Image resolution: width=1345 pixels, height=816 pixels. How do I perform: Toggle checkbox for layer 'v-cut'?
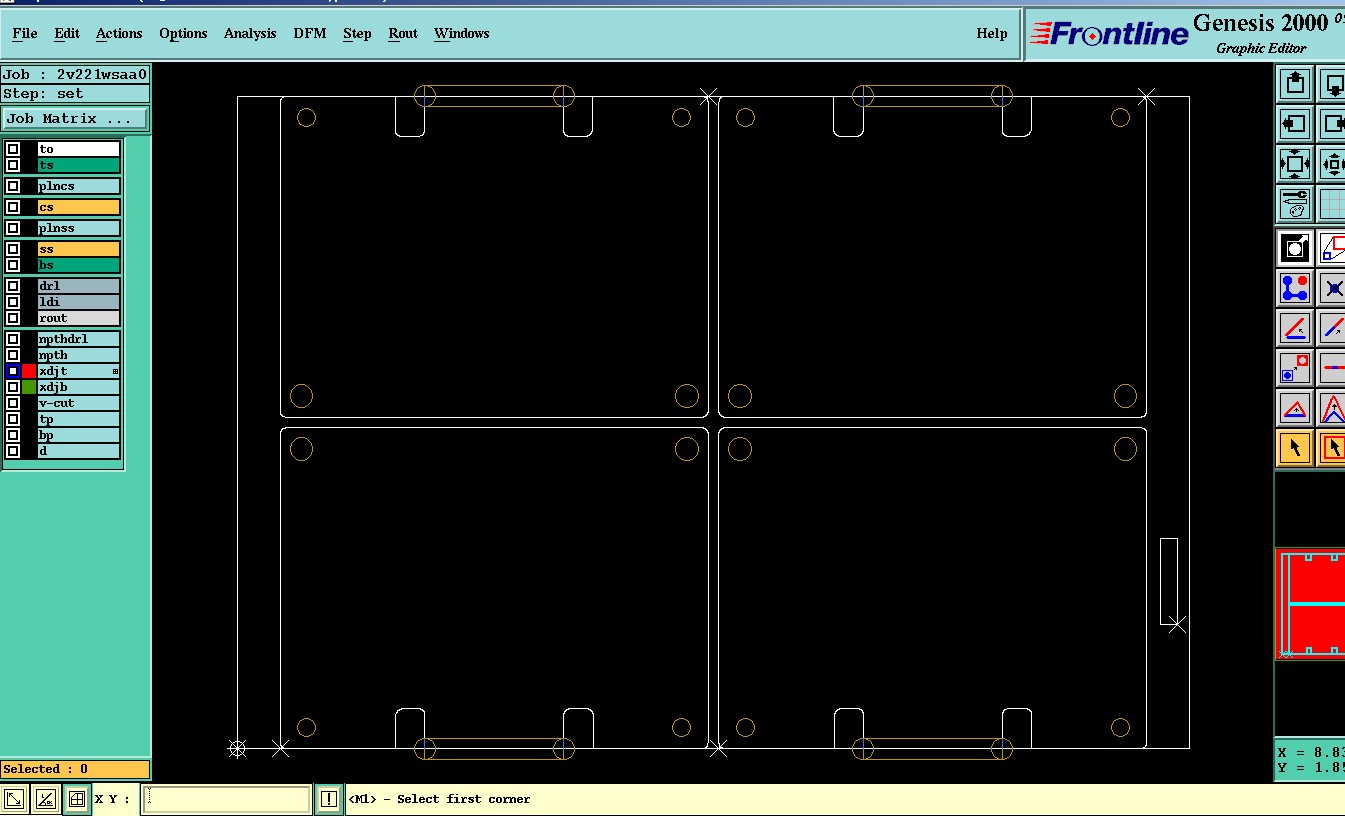coord(13,403)
